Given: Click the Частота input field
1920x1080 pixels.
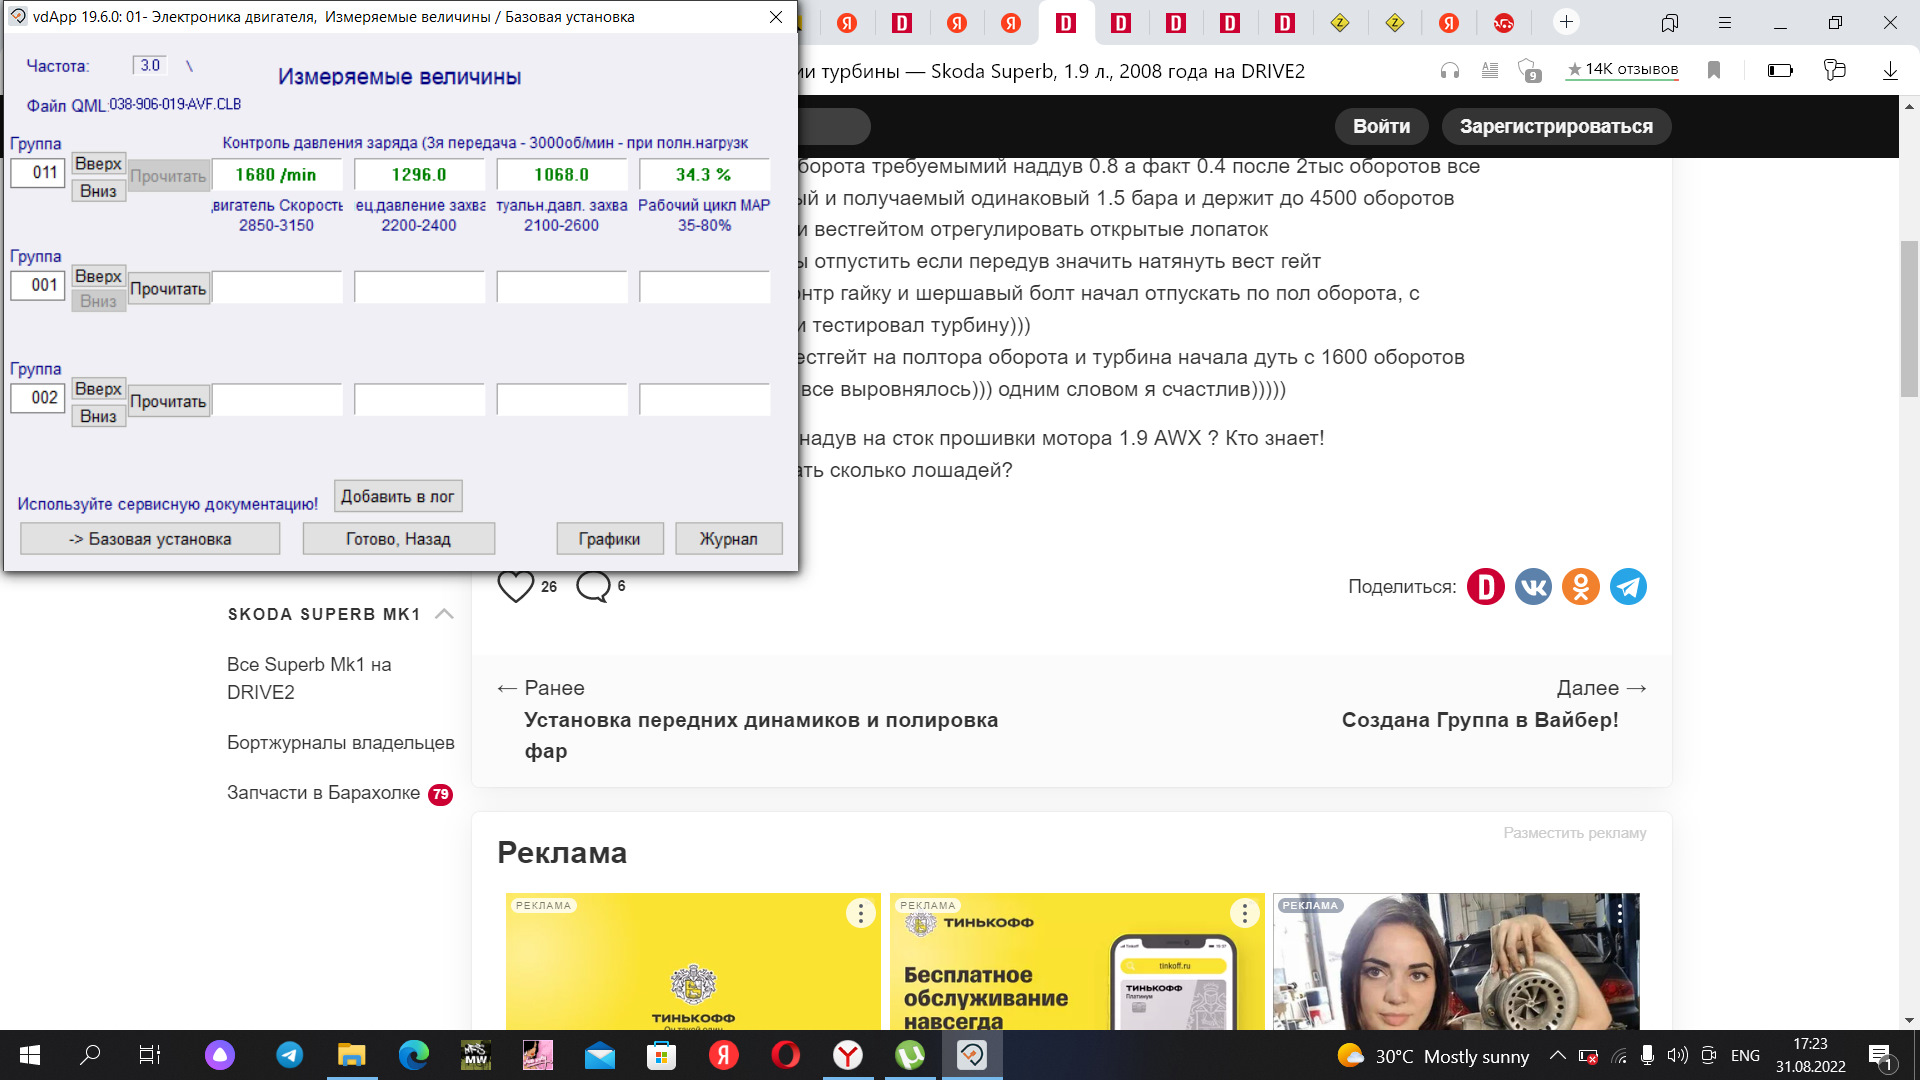Looking at the screenshot, I should pyautogui.click(x=150, y=65).
